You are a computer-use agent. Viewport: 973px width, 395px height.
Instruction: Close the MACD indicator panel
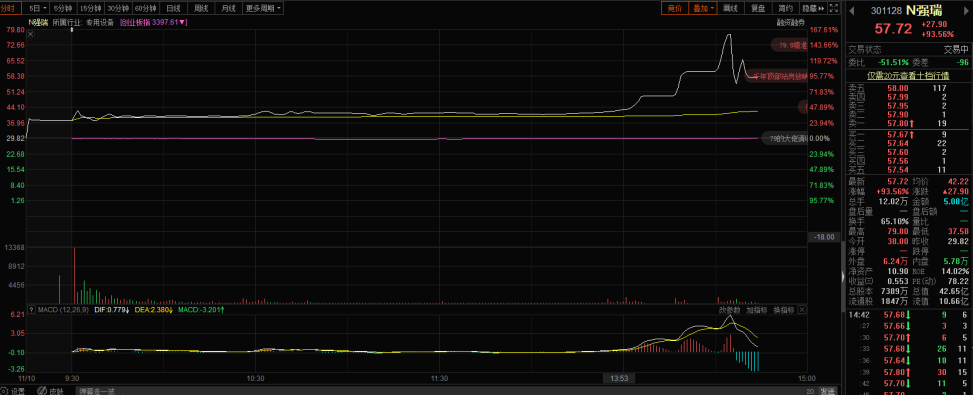click(802, 309)
